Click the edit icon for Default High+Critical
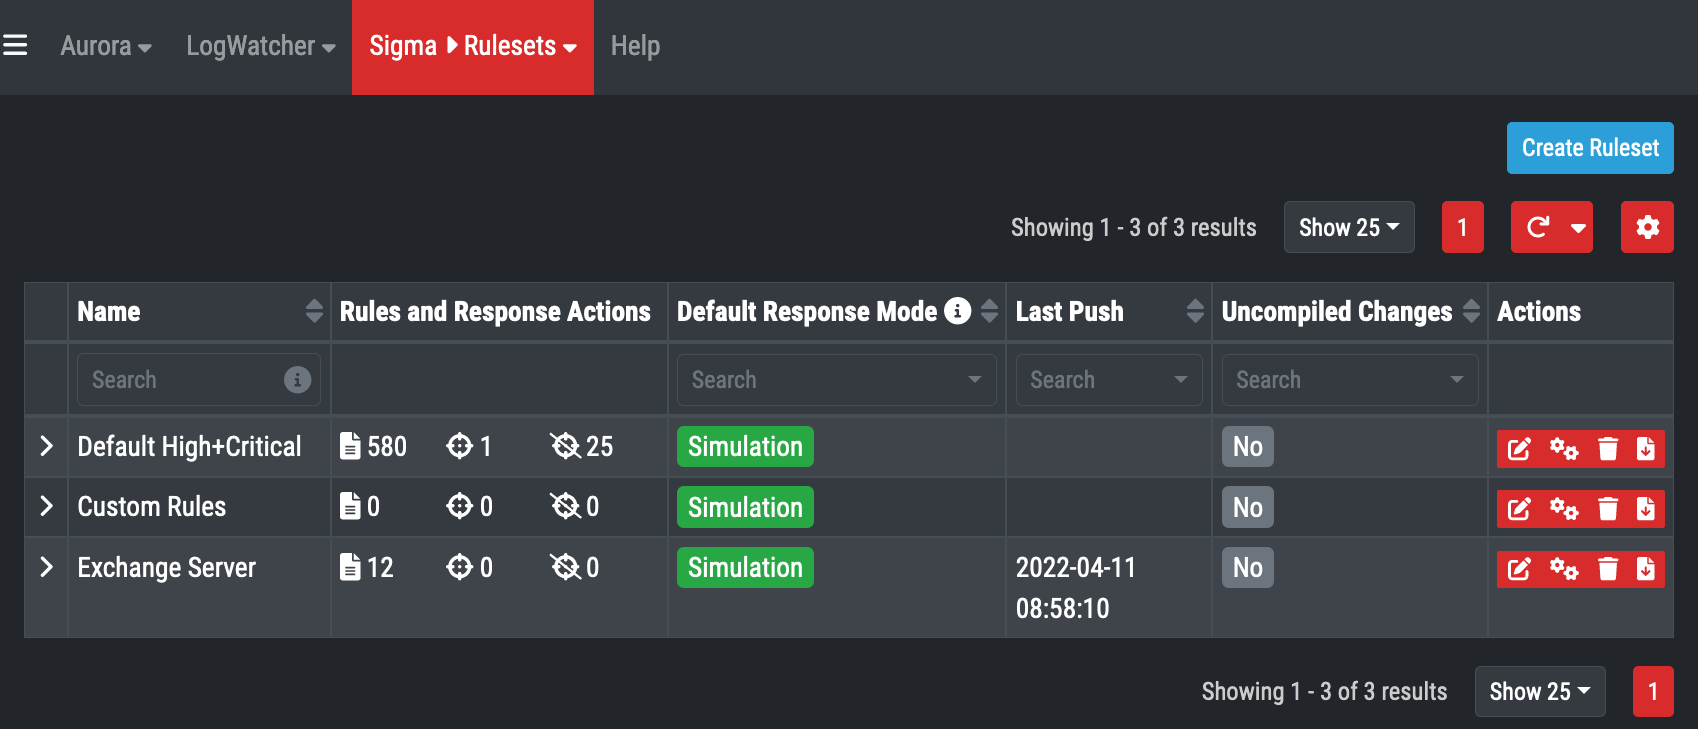 1519,449
